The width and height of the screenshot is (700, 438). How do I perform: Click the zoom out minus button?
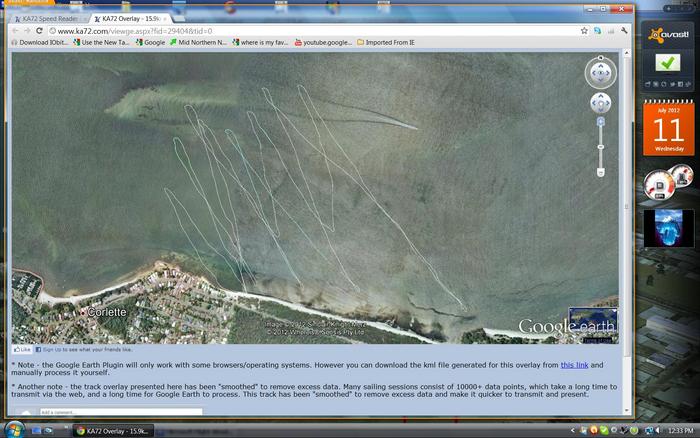pyautogui.click(x=601, y=172)
